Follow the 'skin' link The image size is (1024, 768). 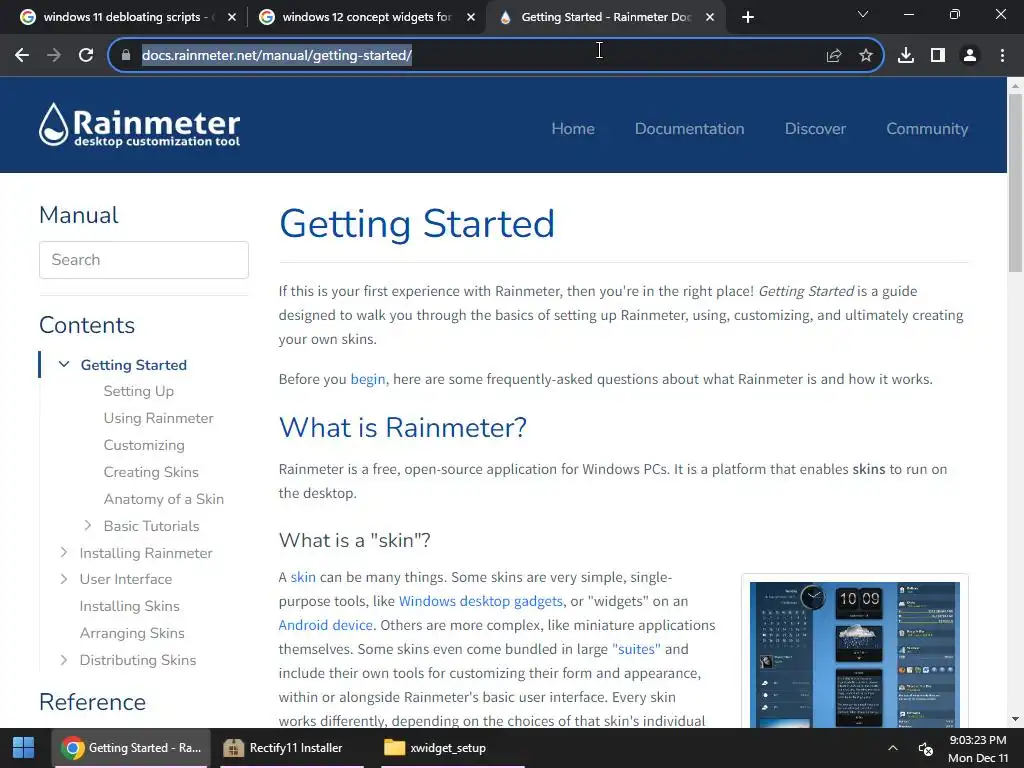click(303, 577)
